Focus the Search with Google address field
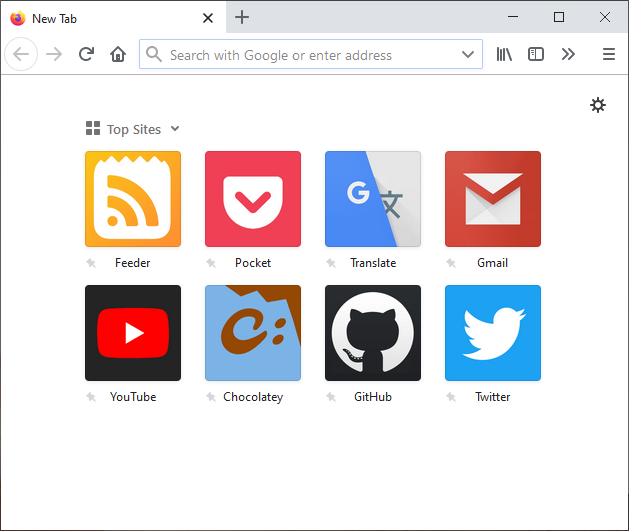The image size is (629, 531). (311, 54)
